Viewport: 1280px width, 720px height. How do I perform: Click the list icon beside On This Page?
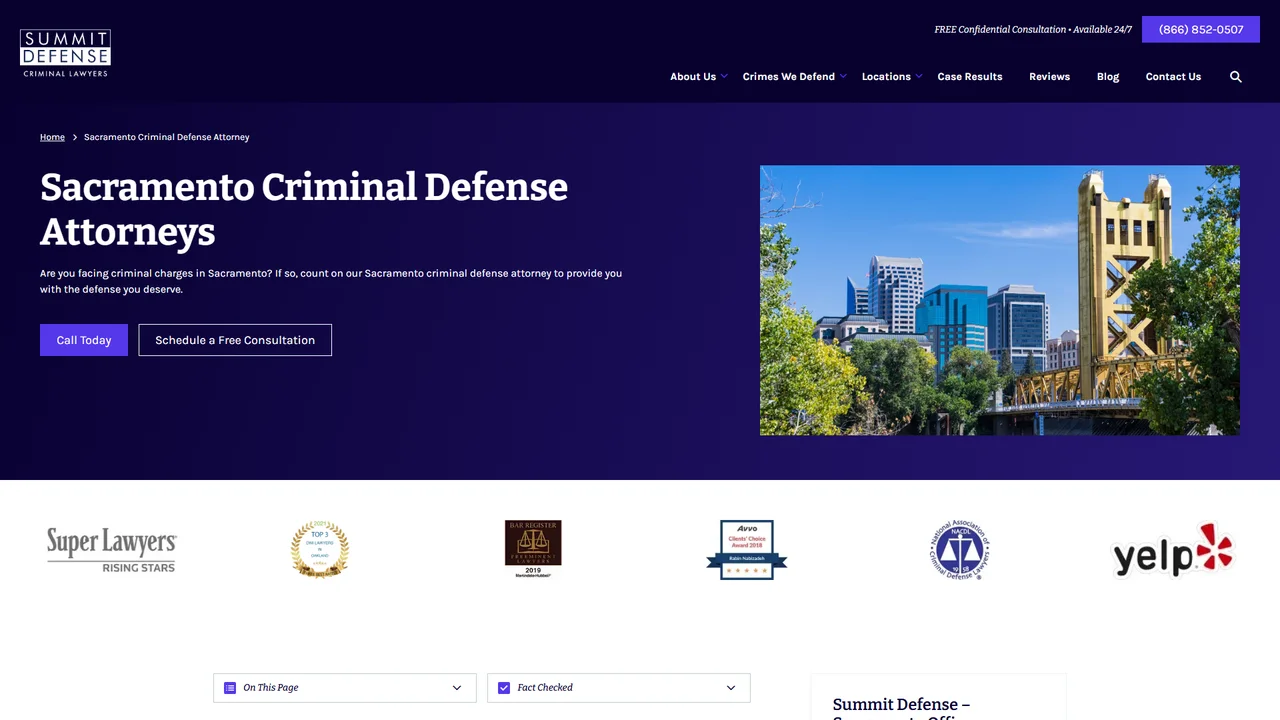[230, 688]
